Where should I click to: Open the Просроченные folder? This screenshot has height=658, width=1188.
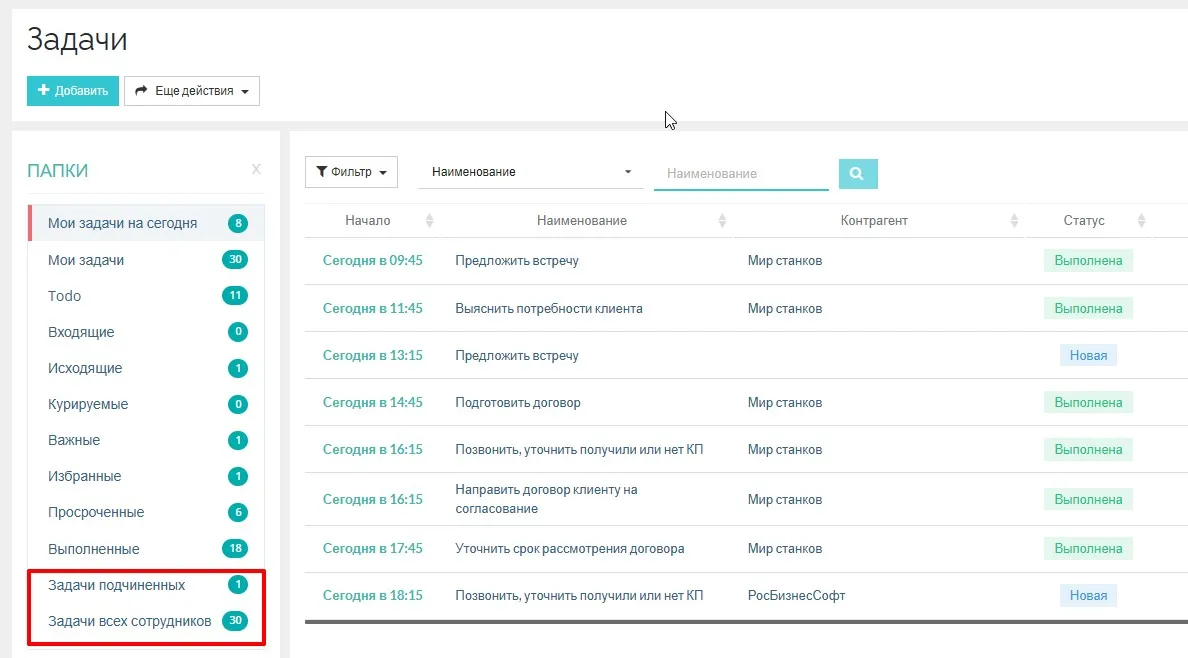(96, 512)
